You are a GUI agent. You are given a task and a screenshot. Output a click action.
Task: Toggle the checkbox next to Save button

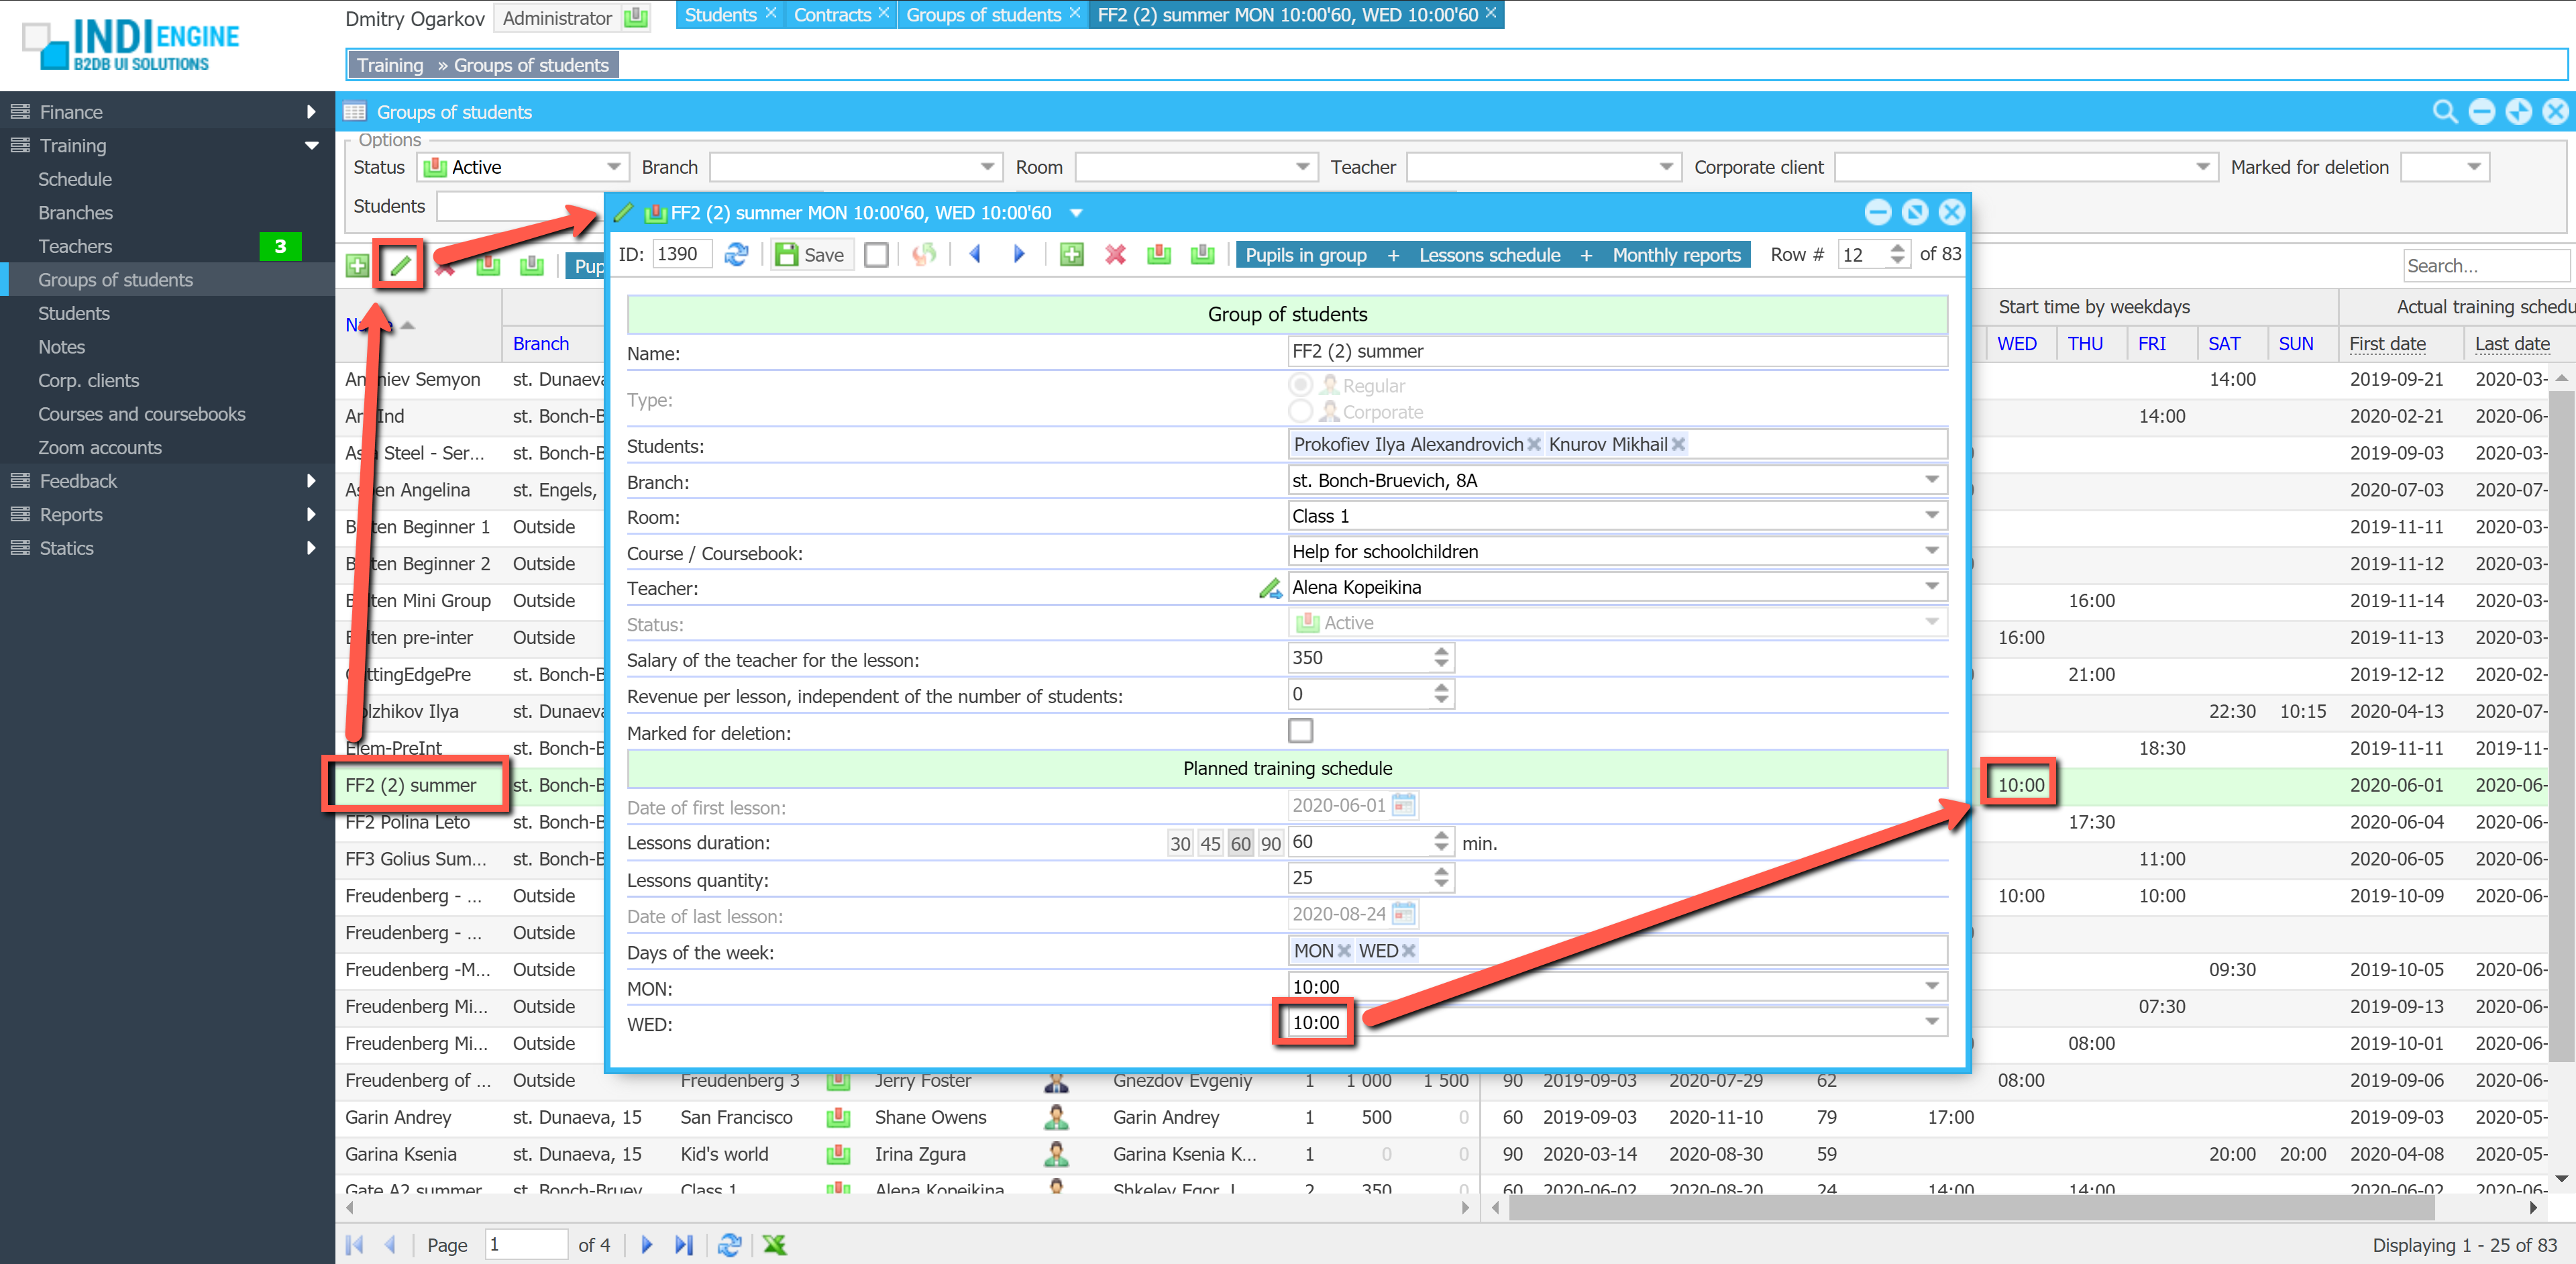876,255
